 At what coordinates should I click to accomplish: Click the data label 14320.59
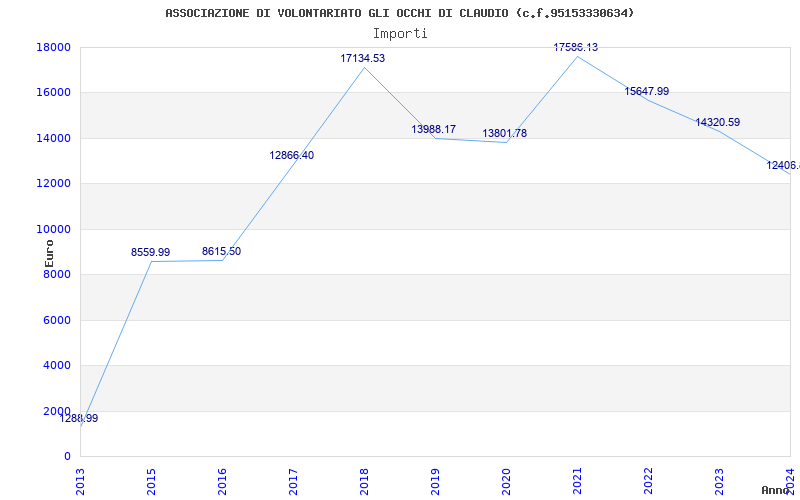pyautogui.click(x=718, y=122)
